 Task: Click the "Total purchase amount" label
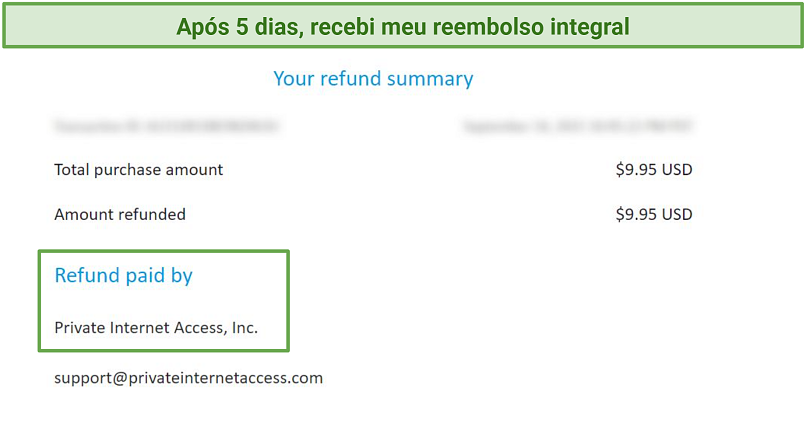[139, 170]
